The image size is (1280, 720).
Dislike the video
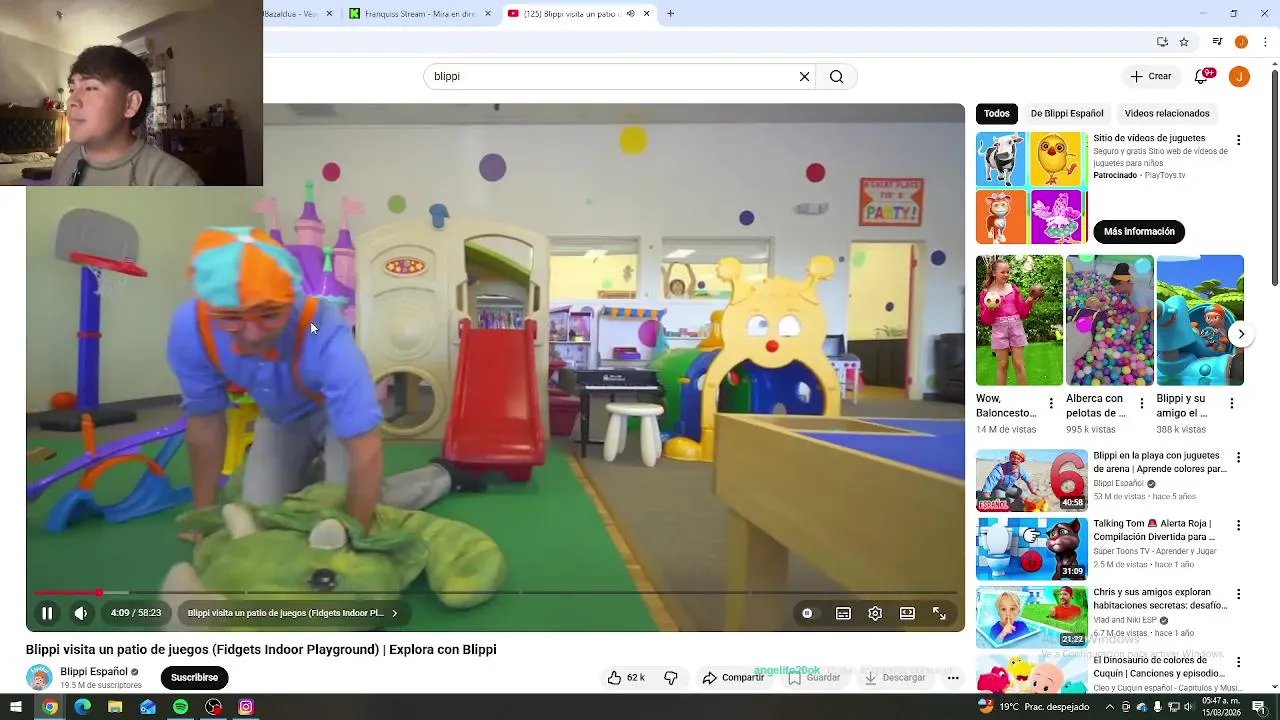click(671, 677)
